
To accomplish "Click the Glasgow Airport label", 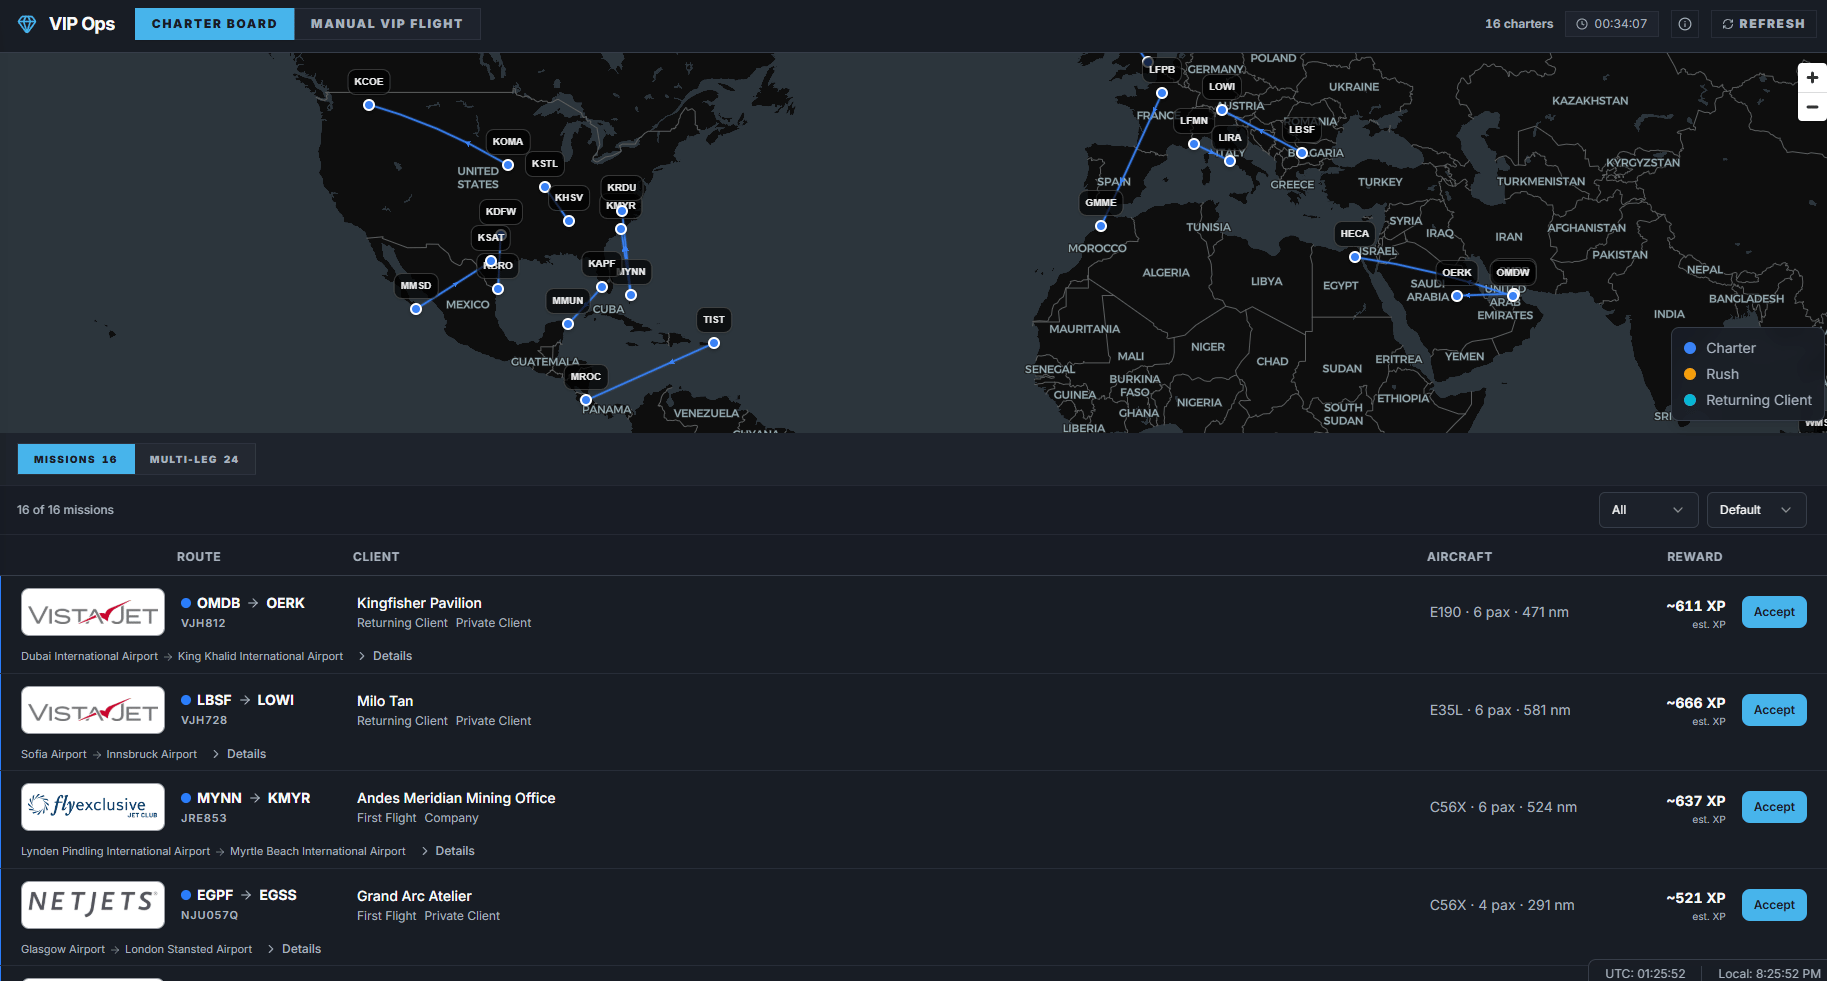I will click(63, 949).
